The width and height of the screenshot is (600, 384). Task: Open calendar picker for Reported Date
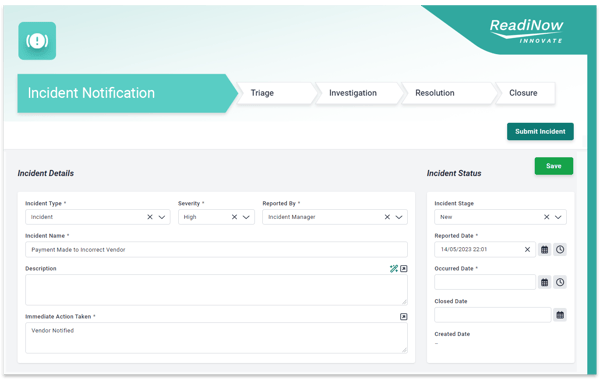pyautogui.click(x=545, y=250)
